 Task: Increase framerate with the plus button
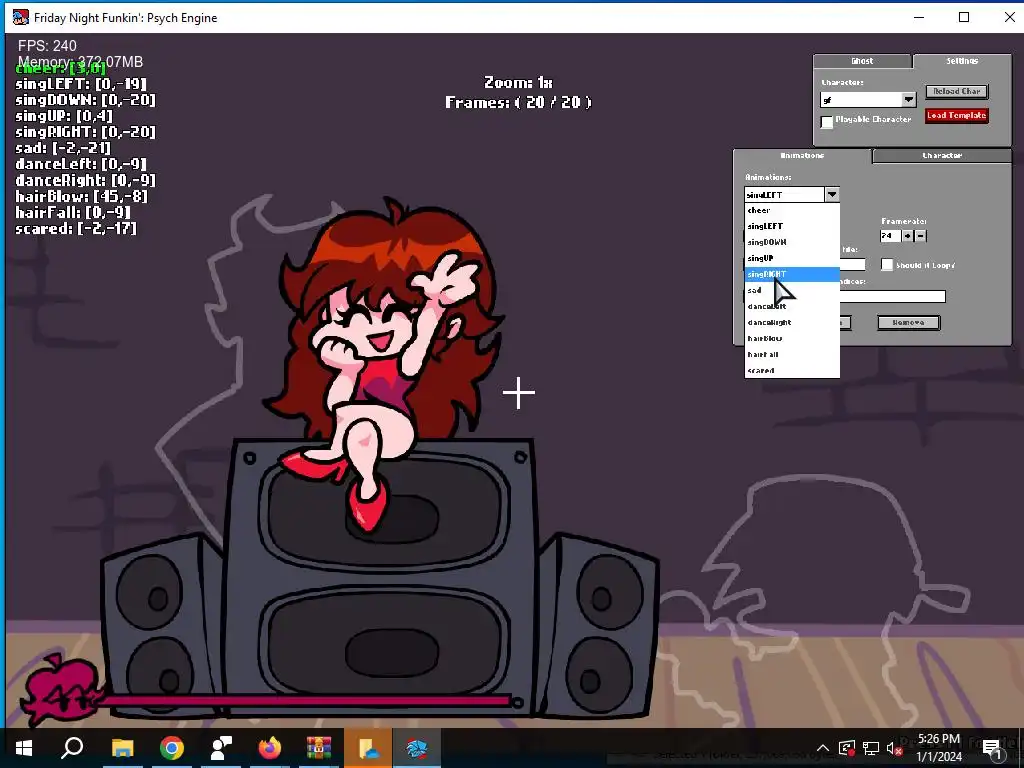point(907,236)
